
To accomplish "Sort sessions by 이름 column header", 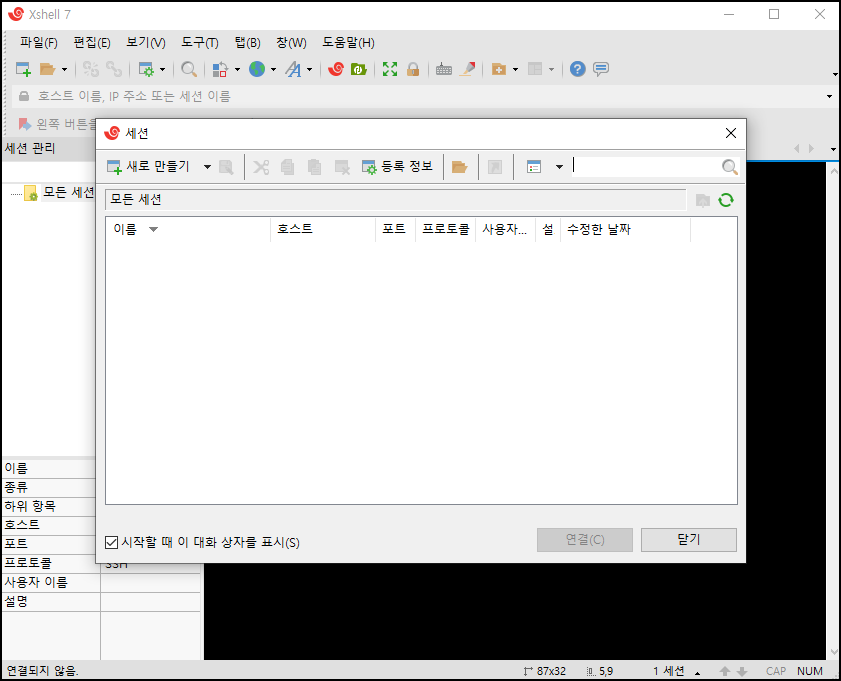I will click(x=188, y=230).
